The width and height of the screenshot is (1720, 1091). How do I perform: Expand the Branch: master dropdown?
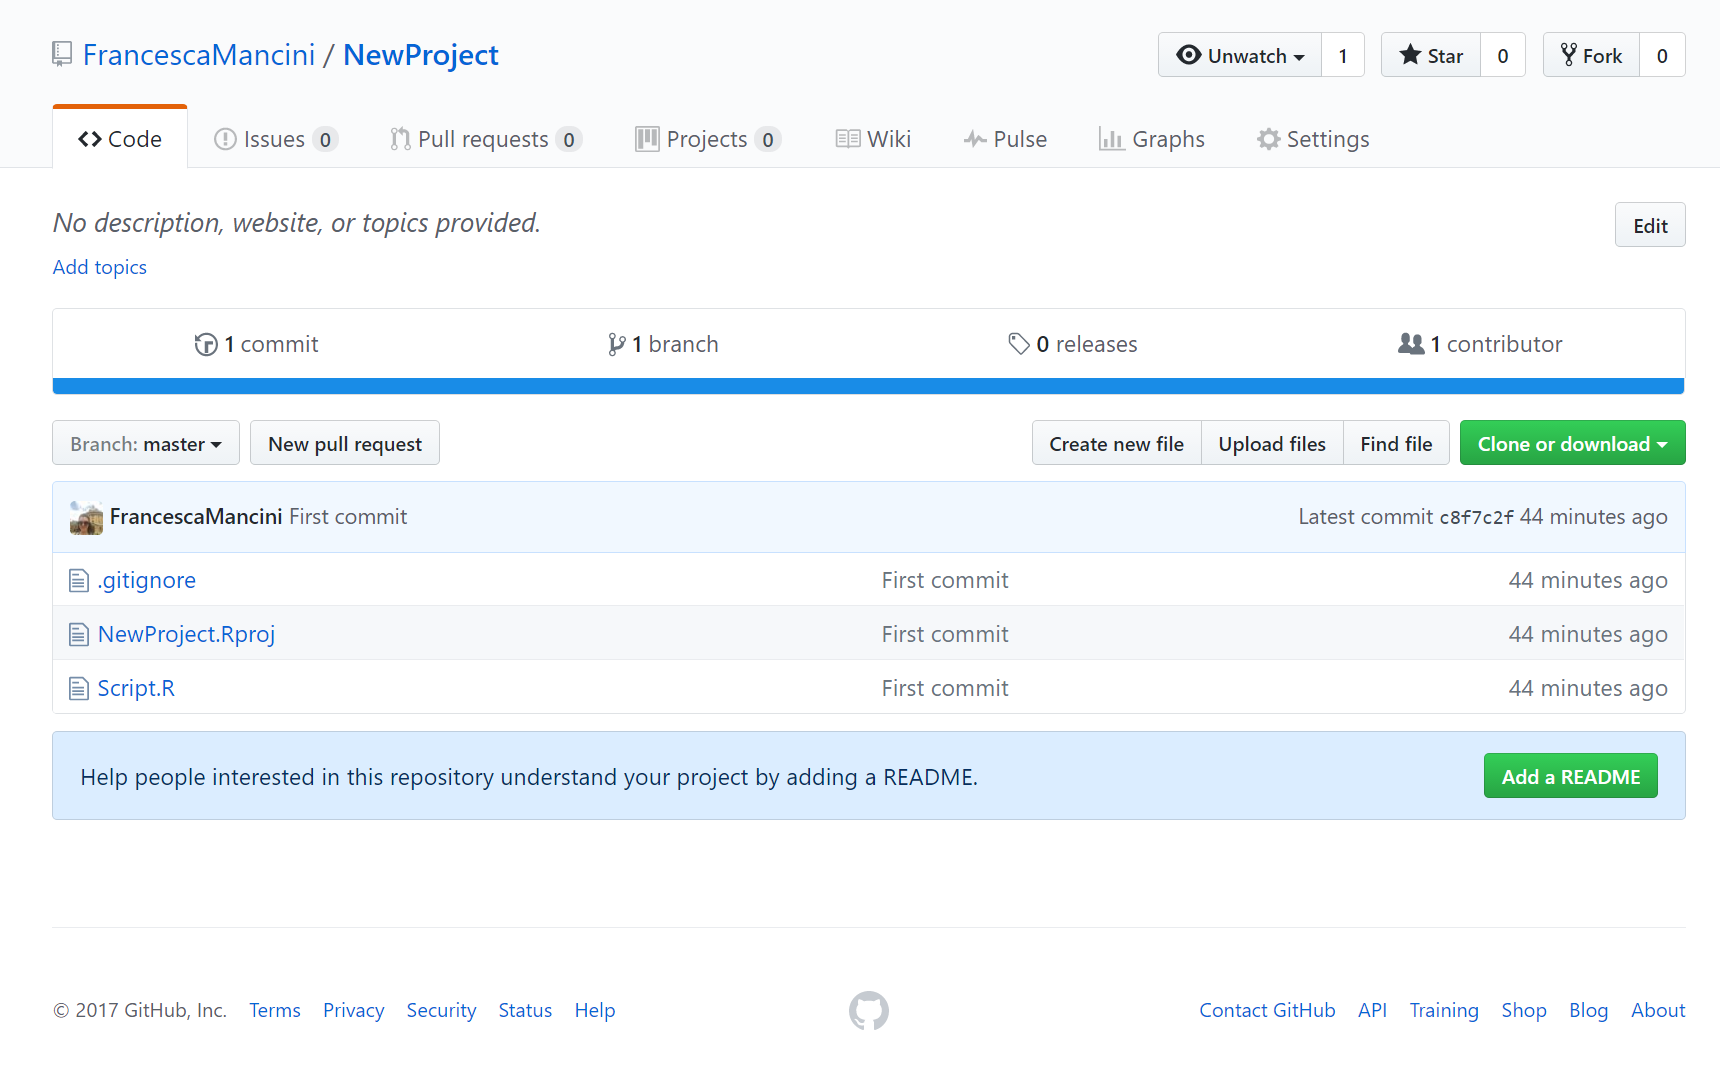(146, 443)
